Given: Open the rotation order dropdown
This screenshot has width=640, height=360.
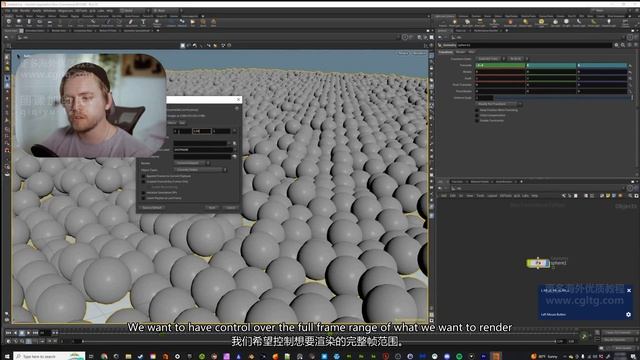Looking at the screenshot, I should tap(518, 58).
